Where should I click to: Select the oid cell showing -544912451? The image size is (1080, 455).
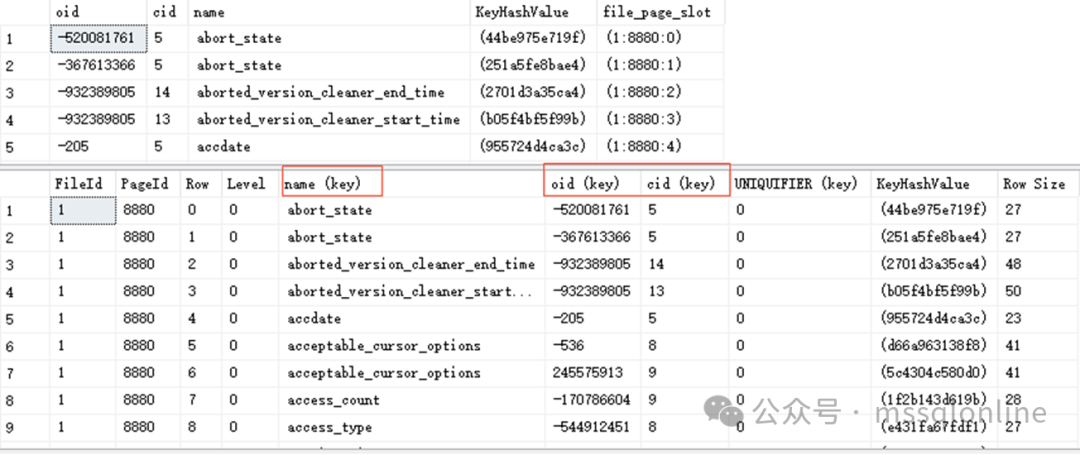590,427
